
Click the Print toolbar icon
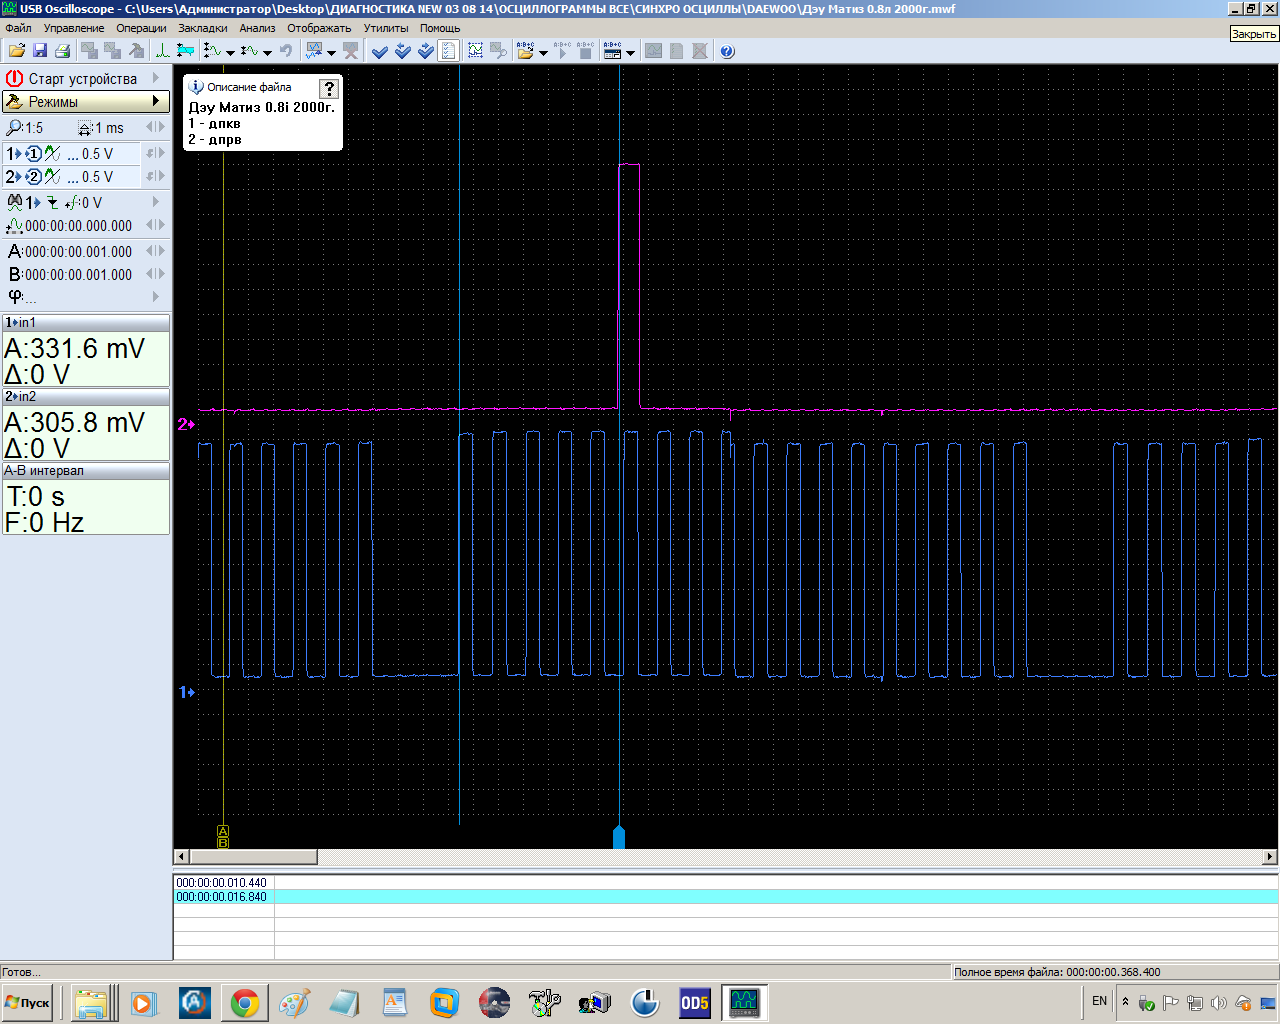pos(62,50)
